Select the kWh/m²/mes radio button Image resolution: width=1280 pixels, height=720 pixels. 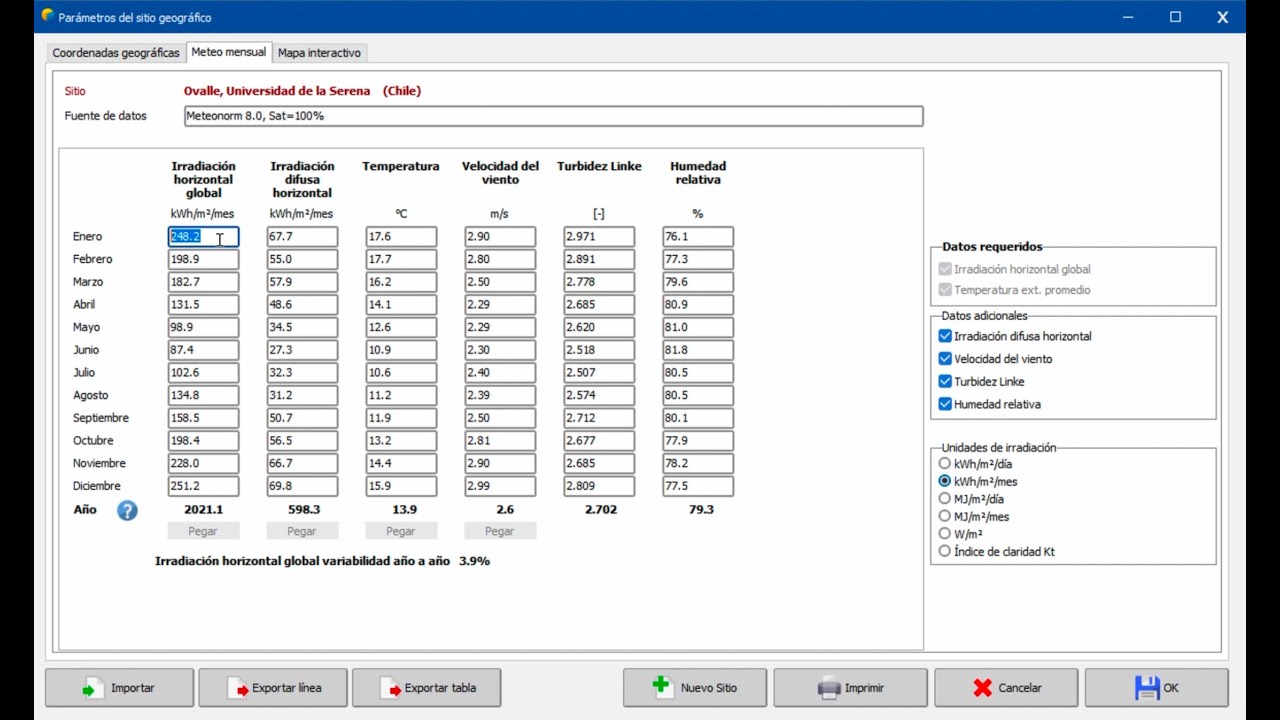coord(945,481)
